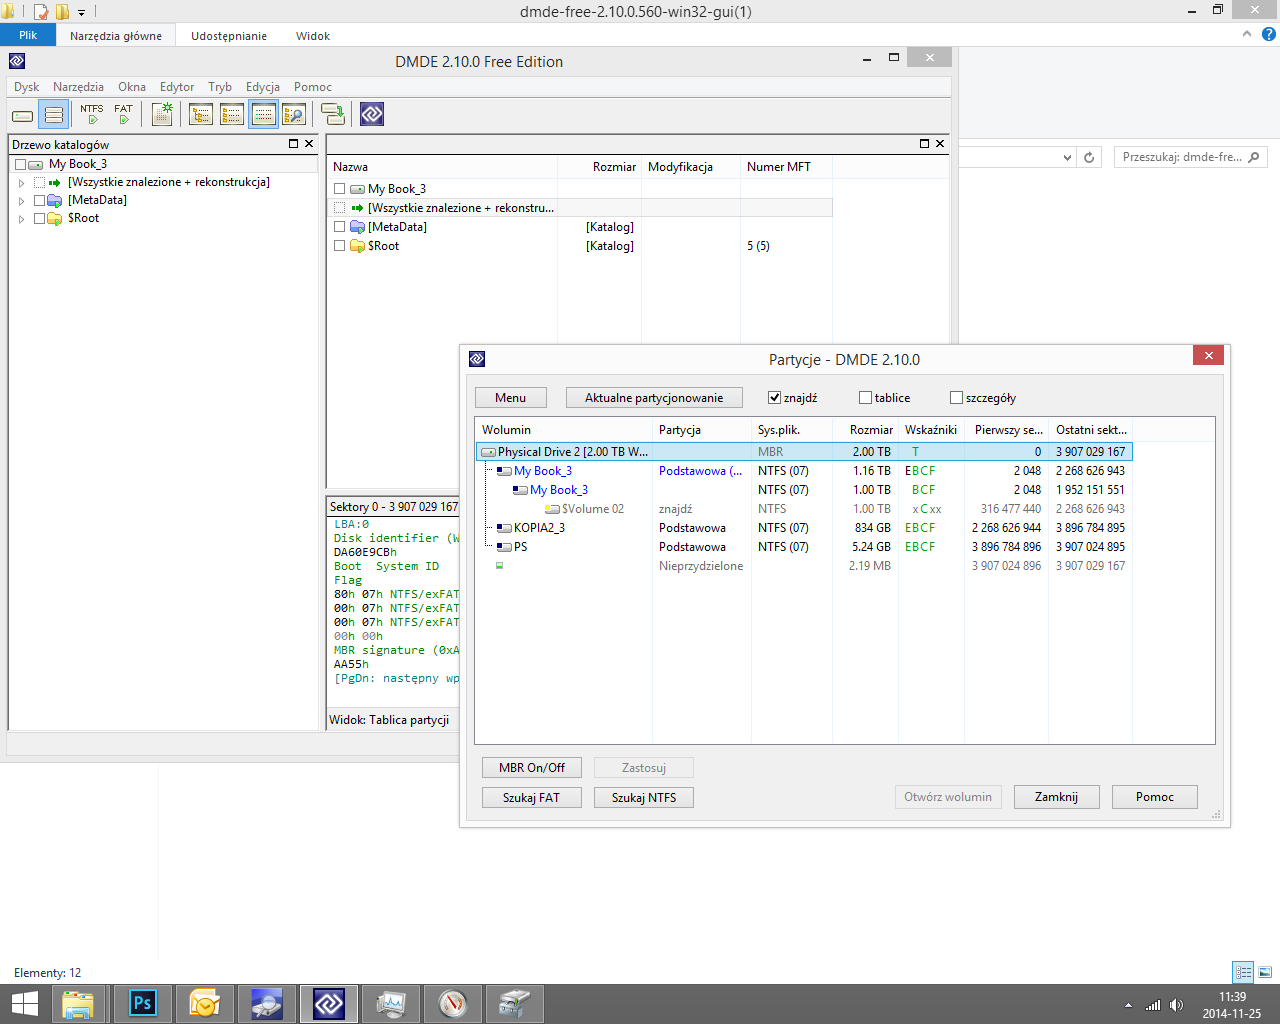This screenshot has width=1280, height=1024.
Task: Click the Szukaj NTFS button
Action: [644, 798]
